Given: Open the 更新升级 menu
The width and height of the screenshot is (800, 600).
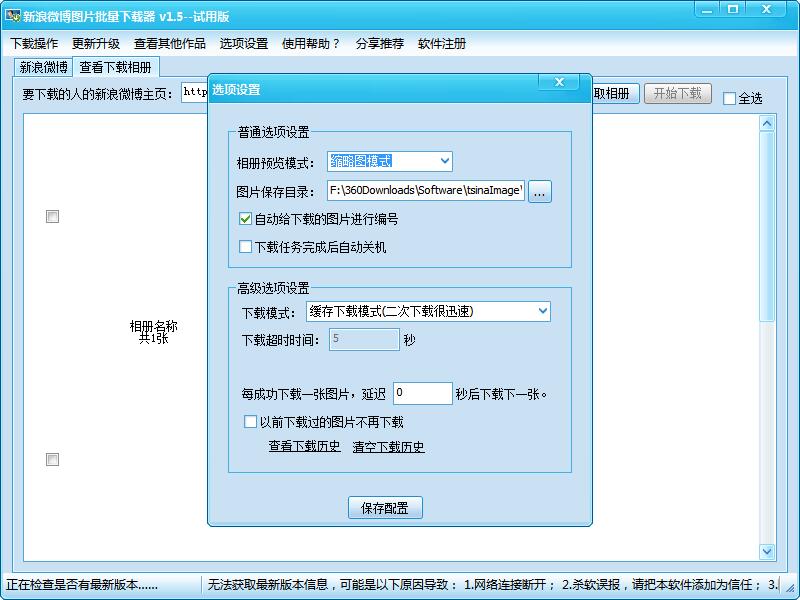Looking at the screenshot, I should click(94, 43).
